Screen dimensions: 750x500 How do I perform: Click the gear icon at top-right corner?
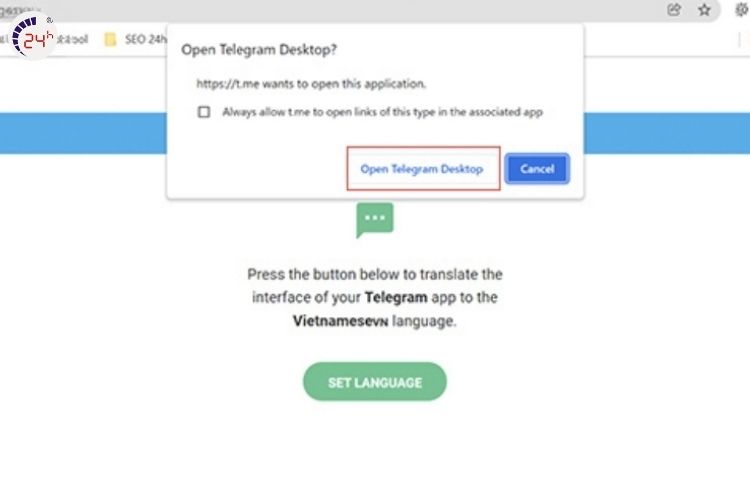point(741,9)
